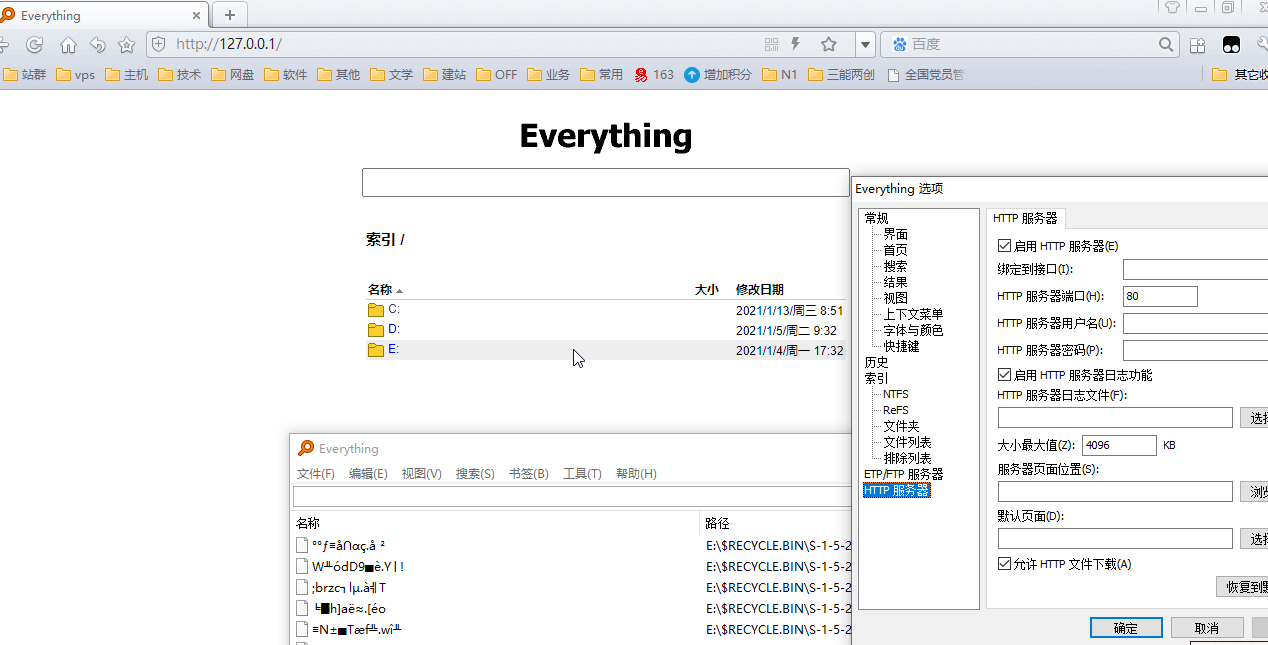Click the shield site-info icon before the URL
The image size is (1268, 645).
[158, 44]
